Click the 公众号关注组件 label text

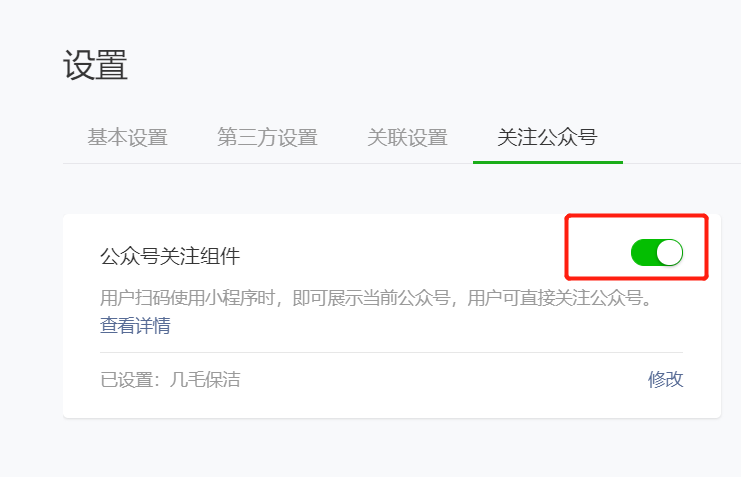click(x=170, y=256)
